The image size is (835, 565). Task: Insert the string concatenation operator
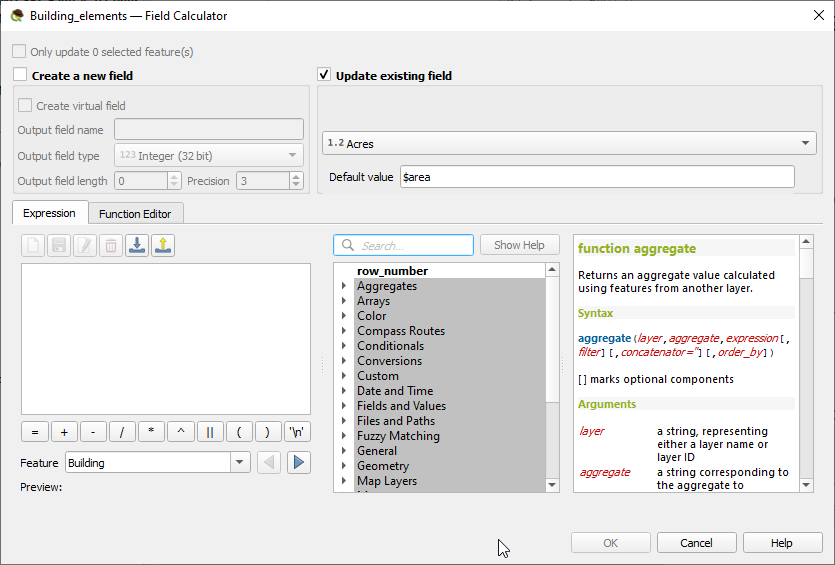pos(210,432)
